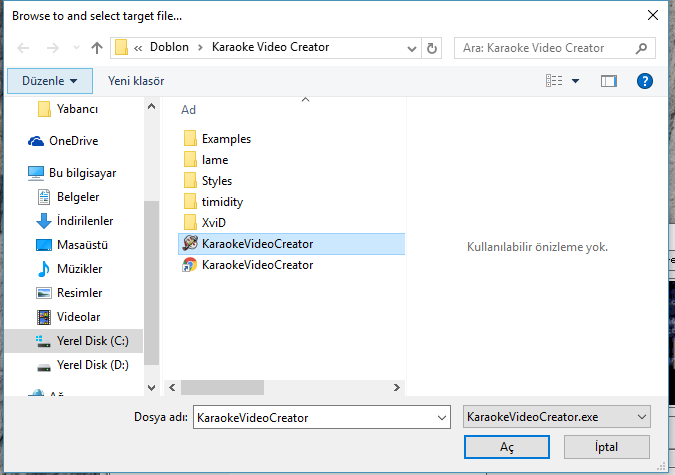Click the Yeni klasör toolbar button

coord(136,80)
